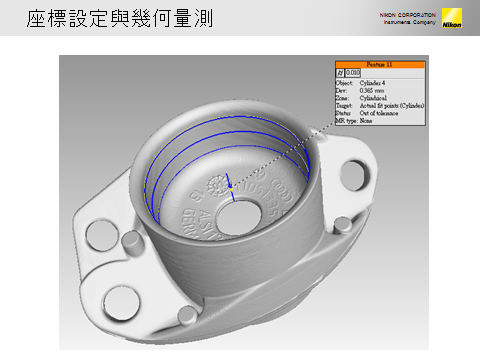Select the 0.010 tolerance value field

(x=353, y=73)
